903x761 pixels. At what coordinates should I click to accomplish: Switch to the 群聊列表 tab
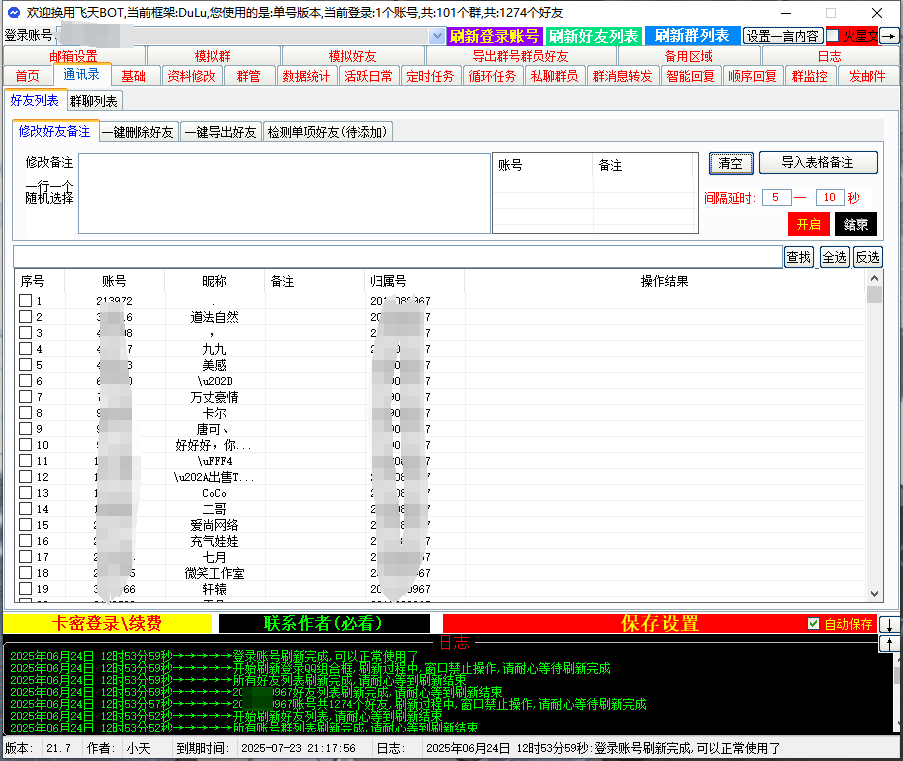tap(94, 101)
